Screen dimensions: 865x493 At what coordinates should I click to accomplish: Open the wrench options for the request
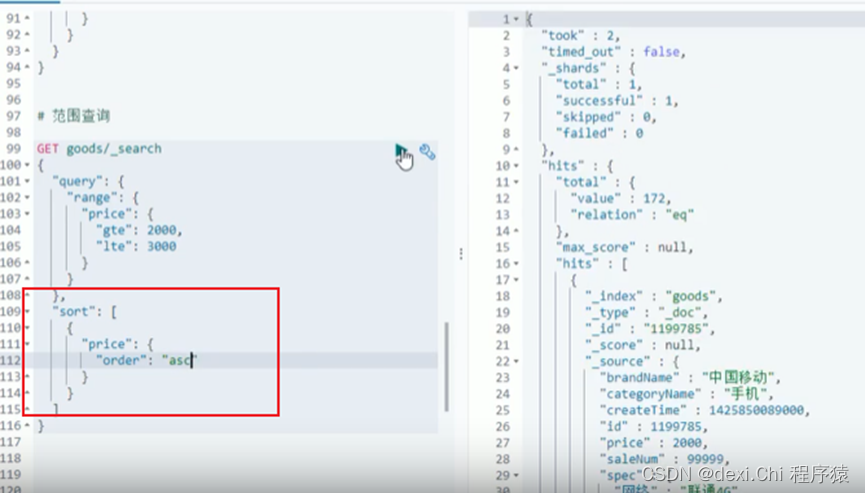point(427,151)
